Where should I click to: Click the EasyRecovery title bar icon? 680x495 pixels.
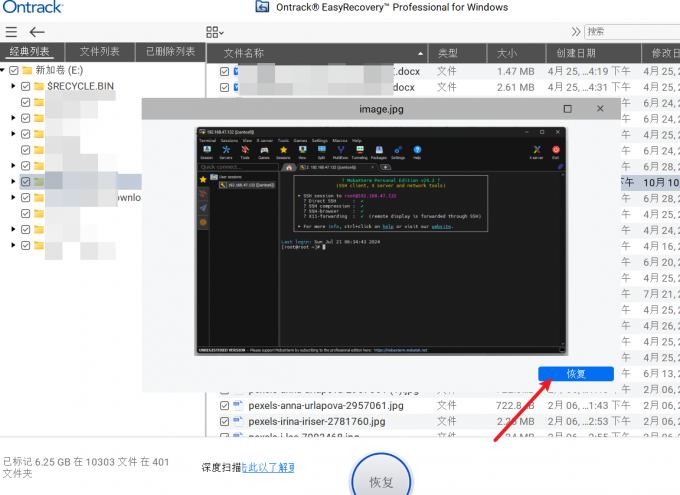(262, 7)
